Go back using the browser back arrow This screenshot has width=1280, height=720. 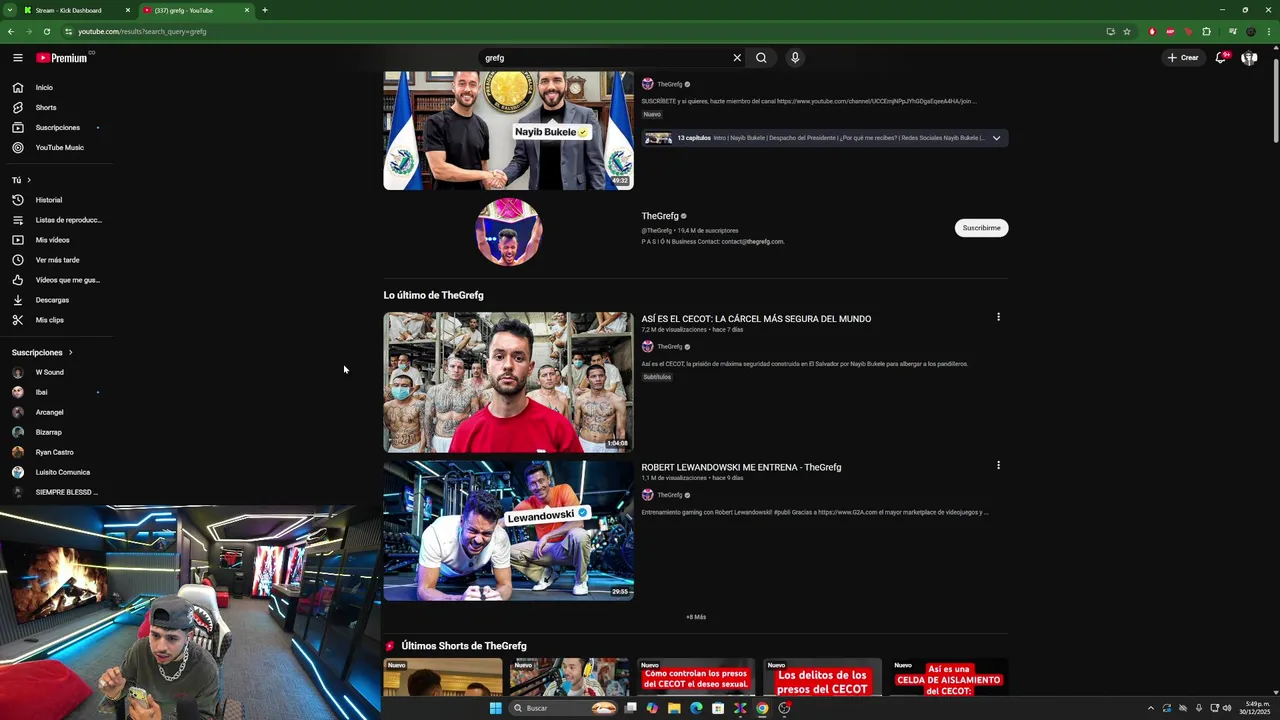click(11, 31)
